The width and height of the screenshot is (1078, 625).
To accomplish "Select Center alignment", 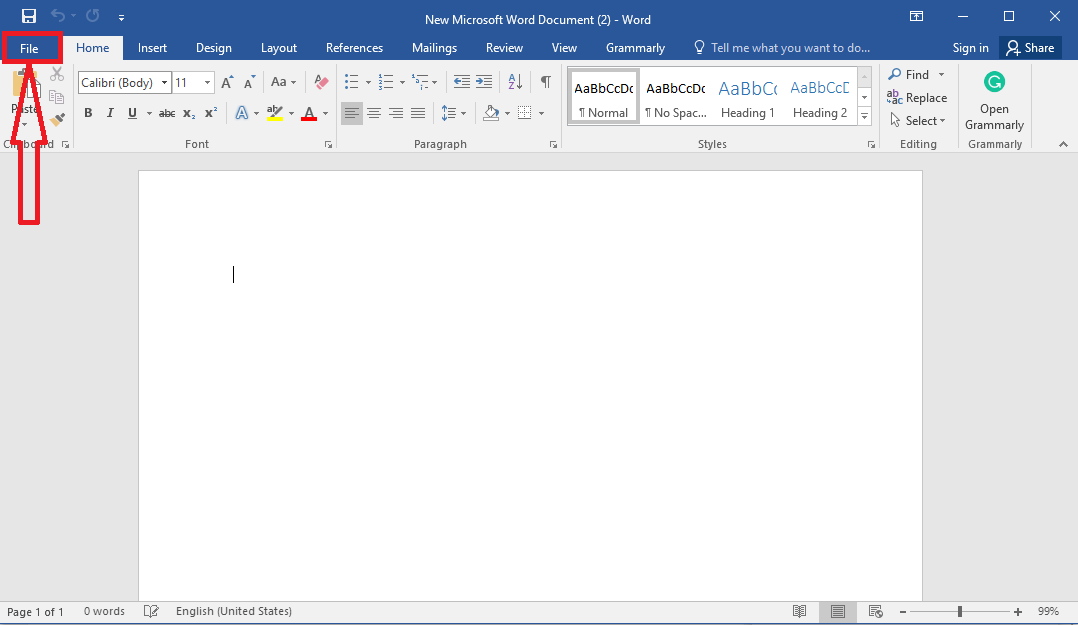I will [373, 113].
